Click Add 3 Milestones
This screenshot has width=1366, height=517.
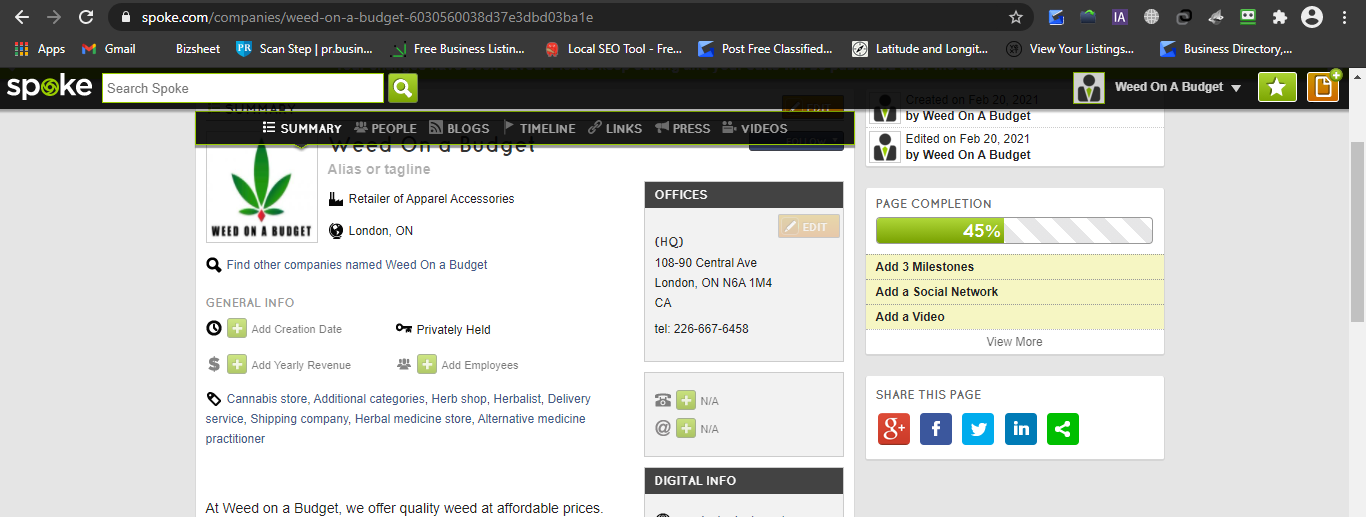pyautogui.click(x=925, y=267)
